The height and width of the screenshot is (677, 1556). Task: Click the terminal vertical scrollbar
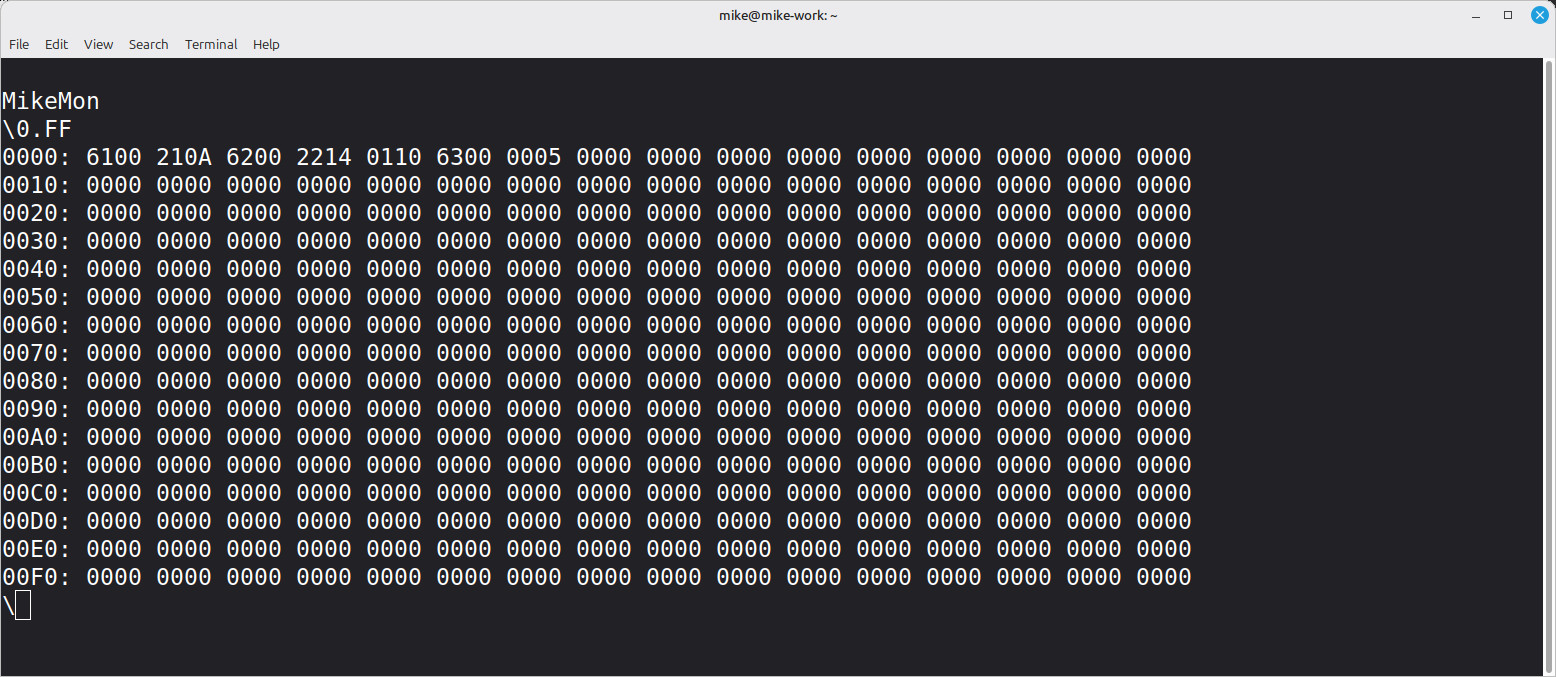[1549, 366]
